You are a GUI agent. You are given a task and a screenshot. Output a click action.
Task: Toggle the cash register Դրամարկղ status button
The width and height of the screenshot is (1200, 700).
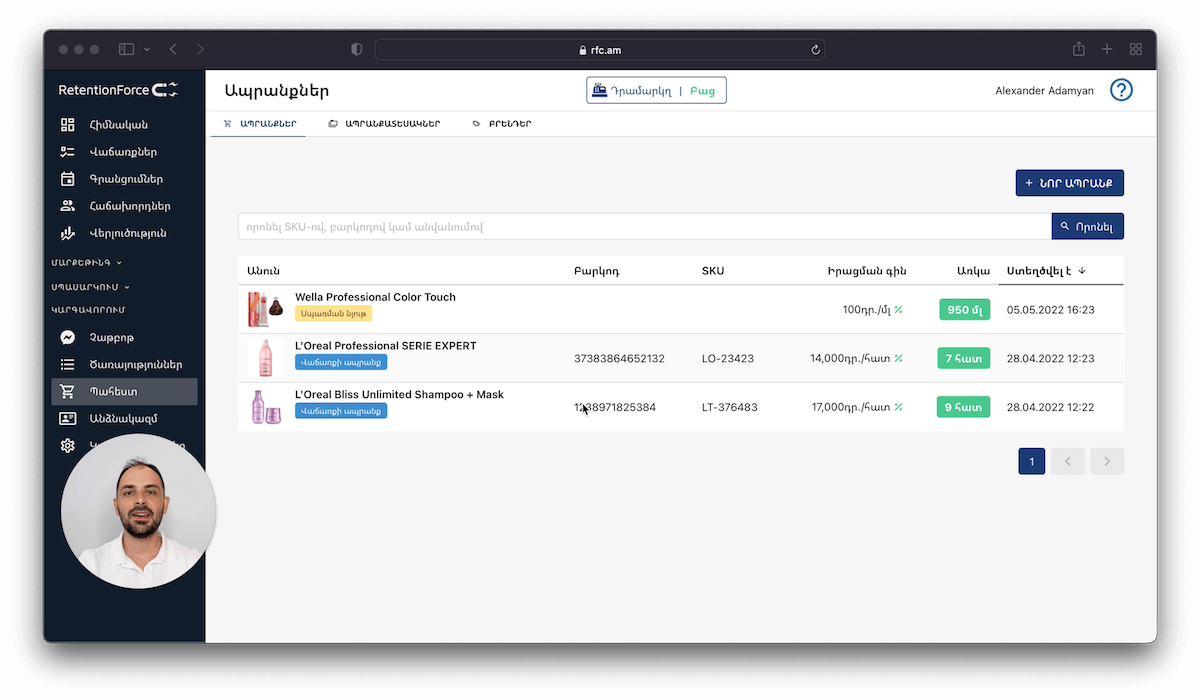coord(656,91)
